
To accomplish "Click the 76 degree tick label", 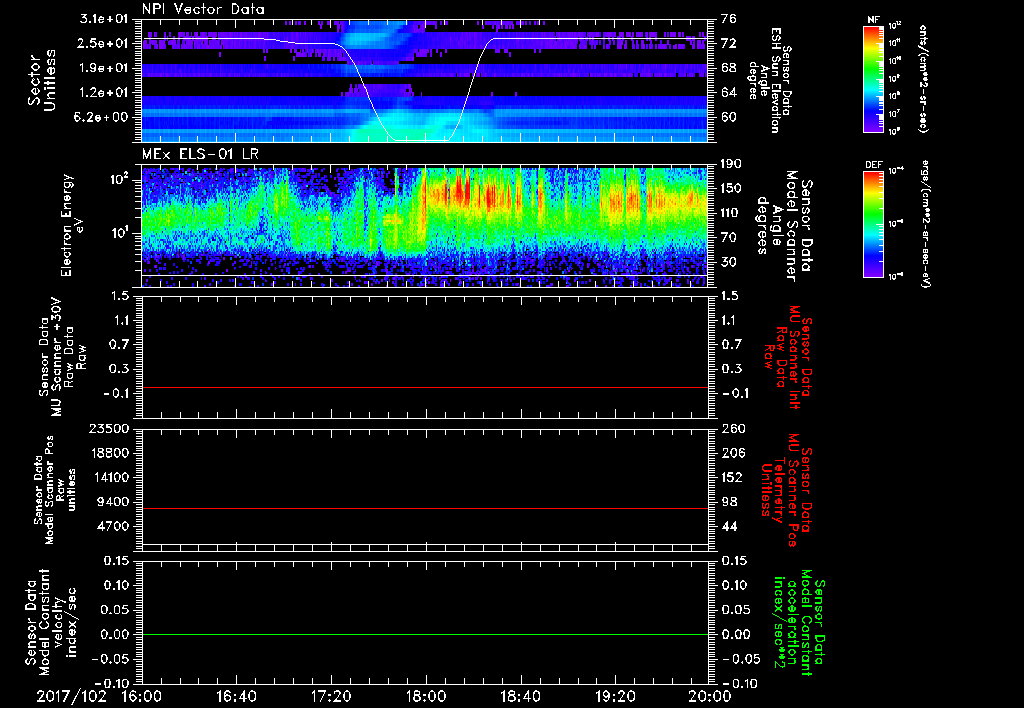I will tap(729, 19).
